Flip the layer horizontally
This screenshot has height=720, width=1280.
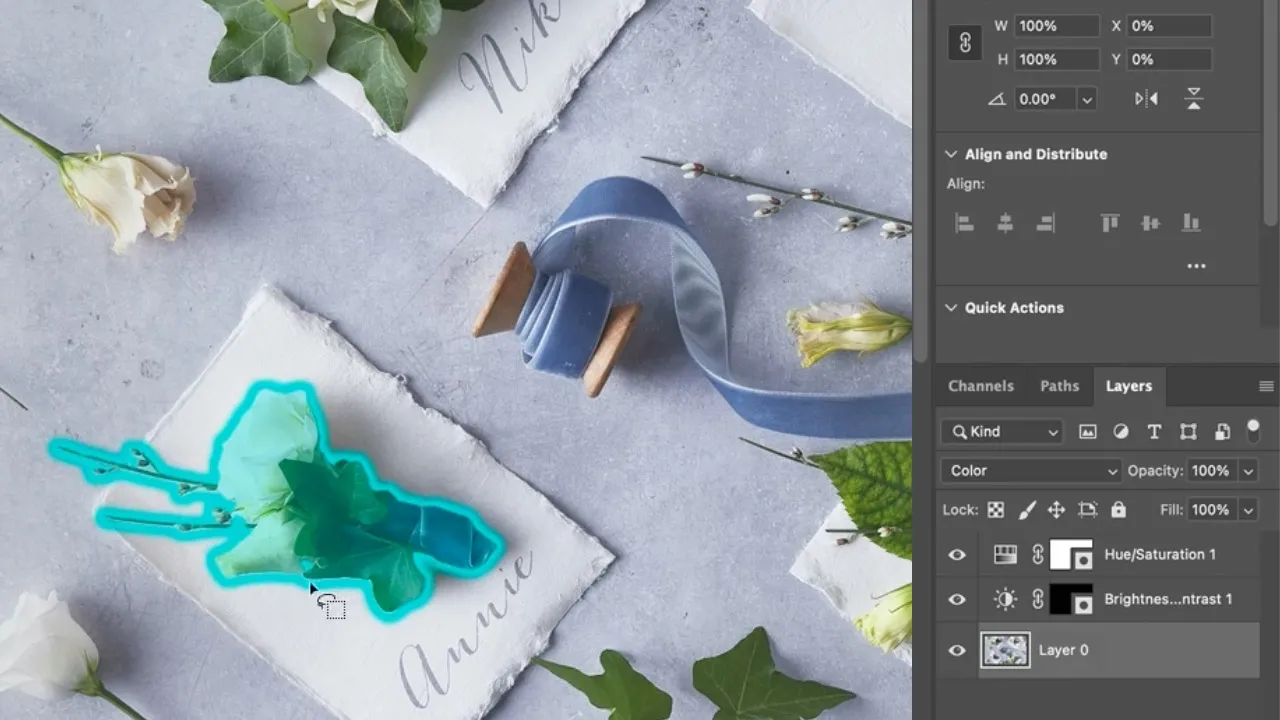click(1146, 99)
